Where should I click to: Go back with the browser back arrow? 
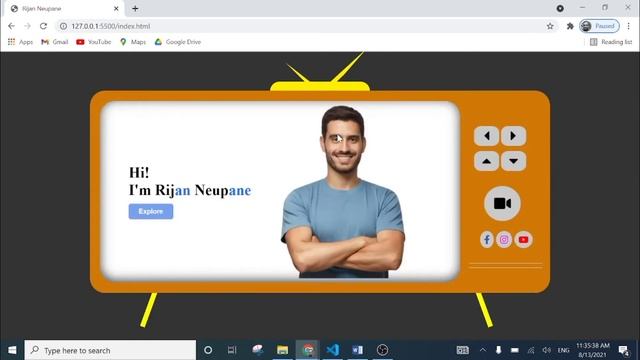click(x=11, y=26)
